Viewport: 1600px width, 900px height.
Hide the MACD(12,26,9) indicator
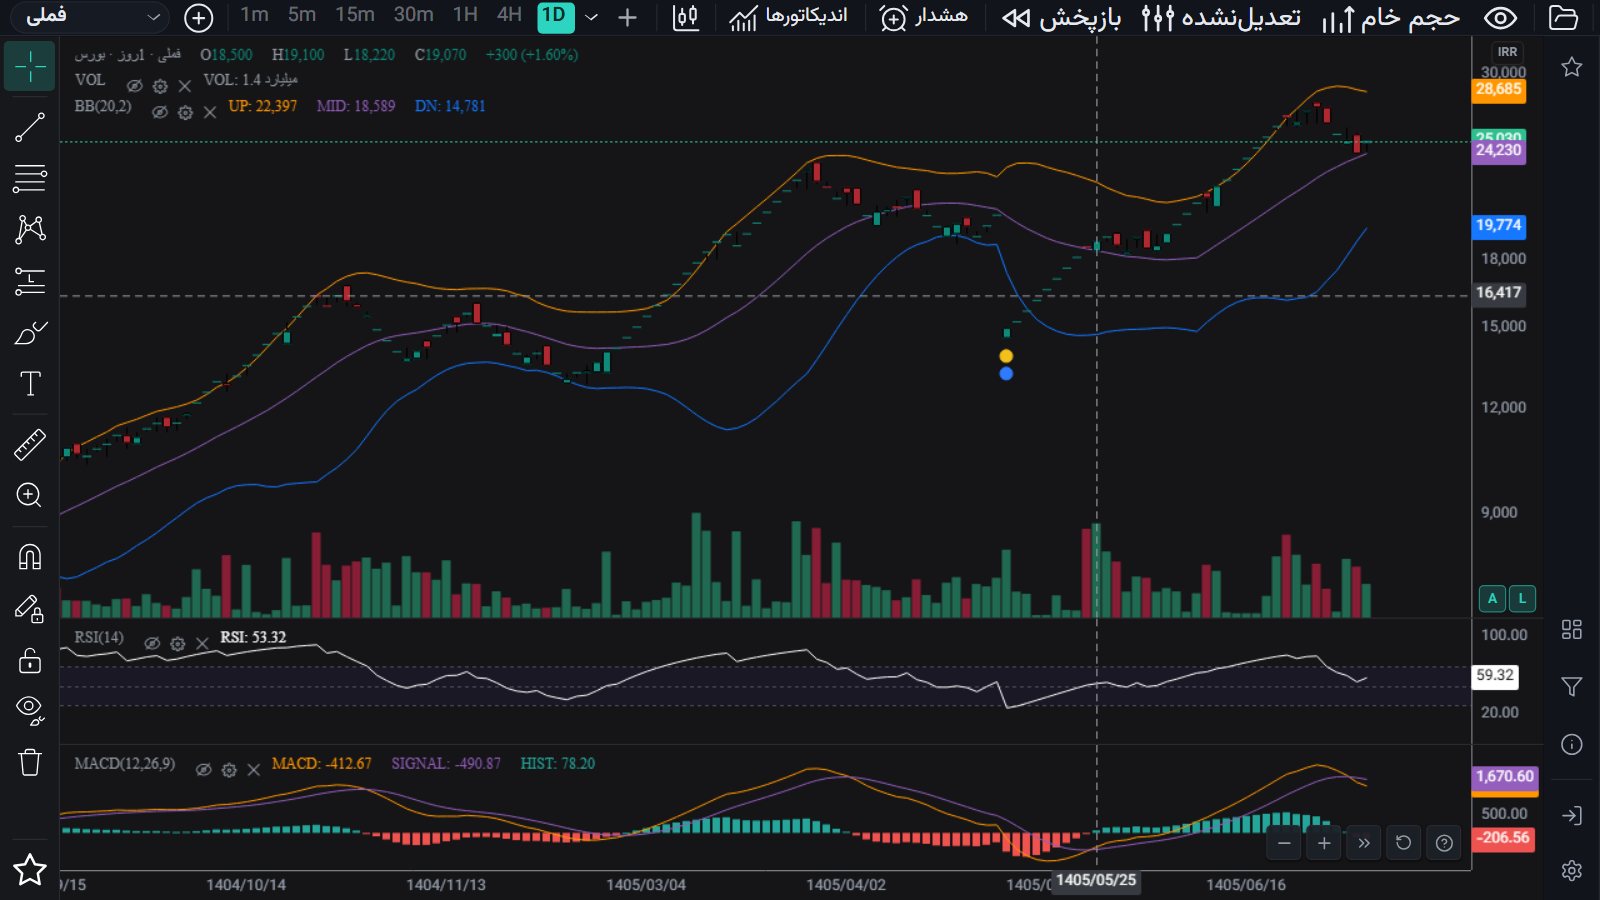click(203, 770)
